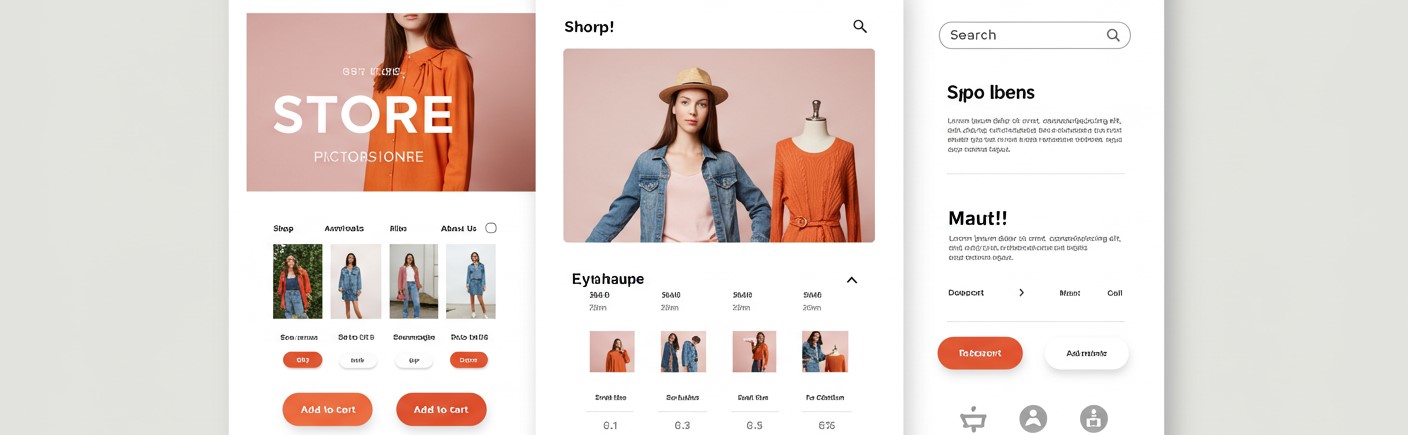
Task: Click the search magnifier icon beside Shorp!
Action: 860,27
